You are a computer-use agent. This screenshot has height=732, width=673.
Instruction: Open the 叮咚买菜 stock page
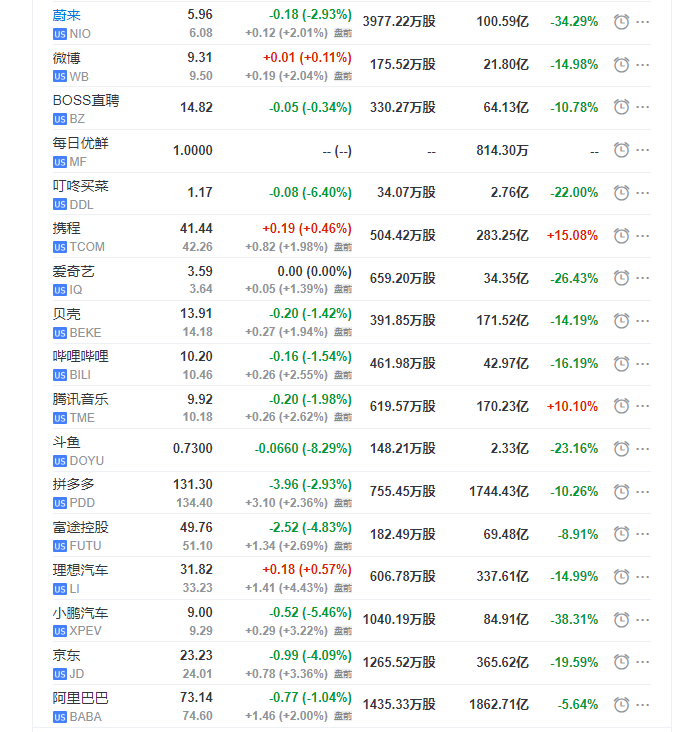pyautogui.click(x=80, y=186)
